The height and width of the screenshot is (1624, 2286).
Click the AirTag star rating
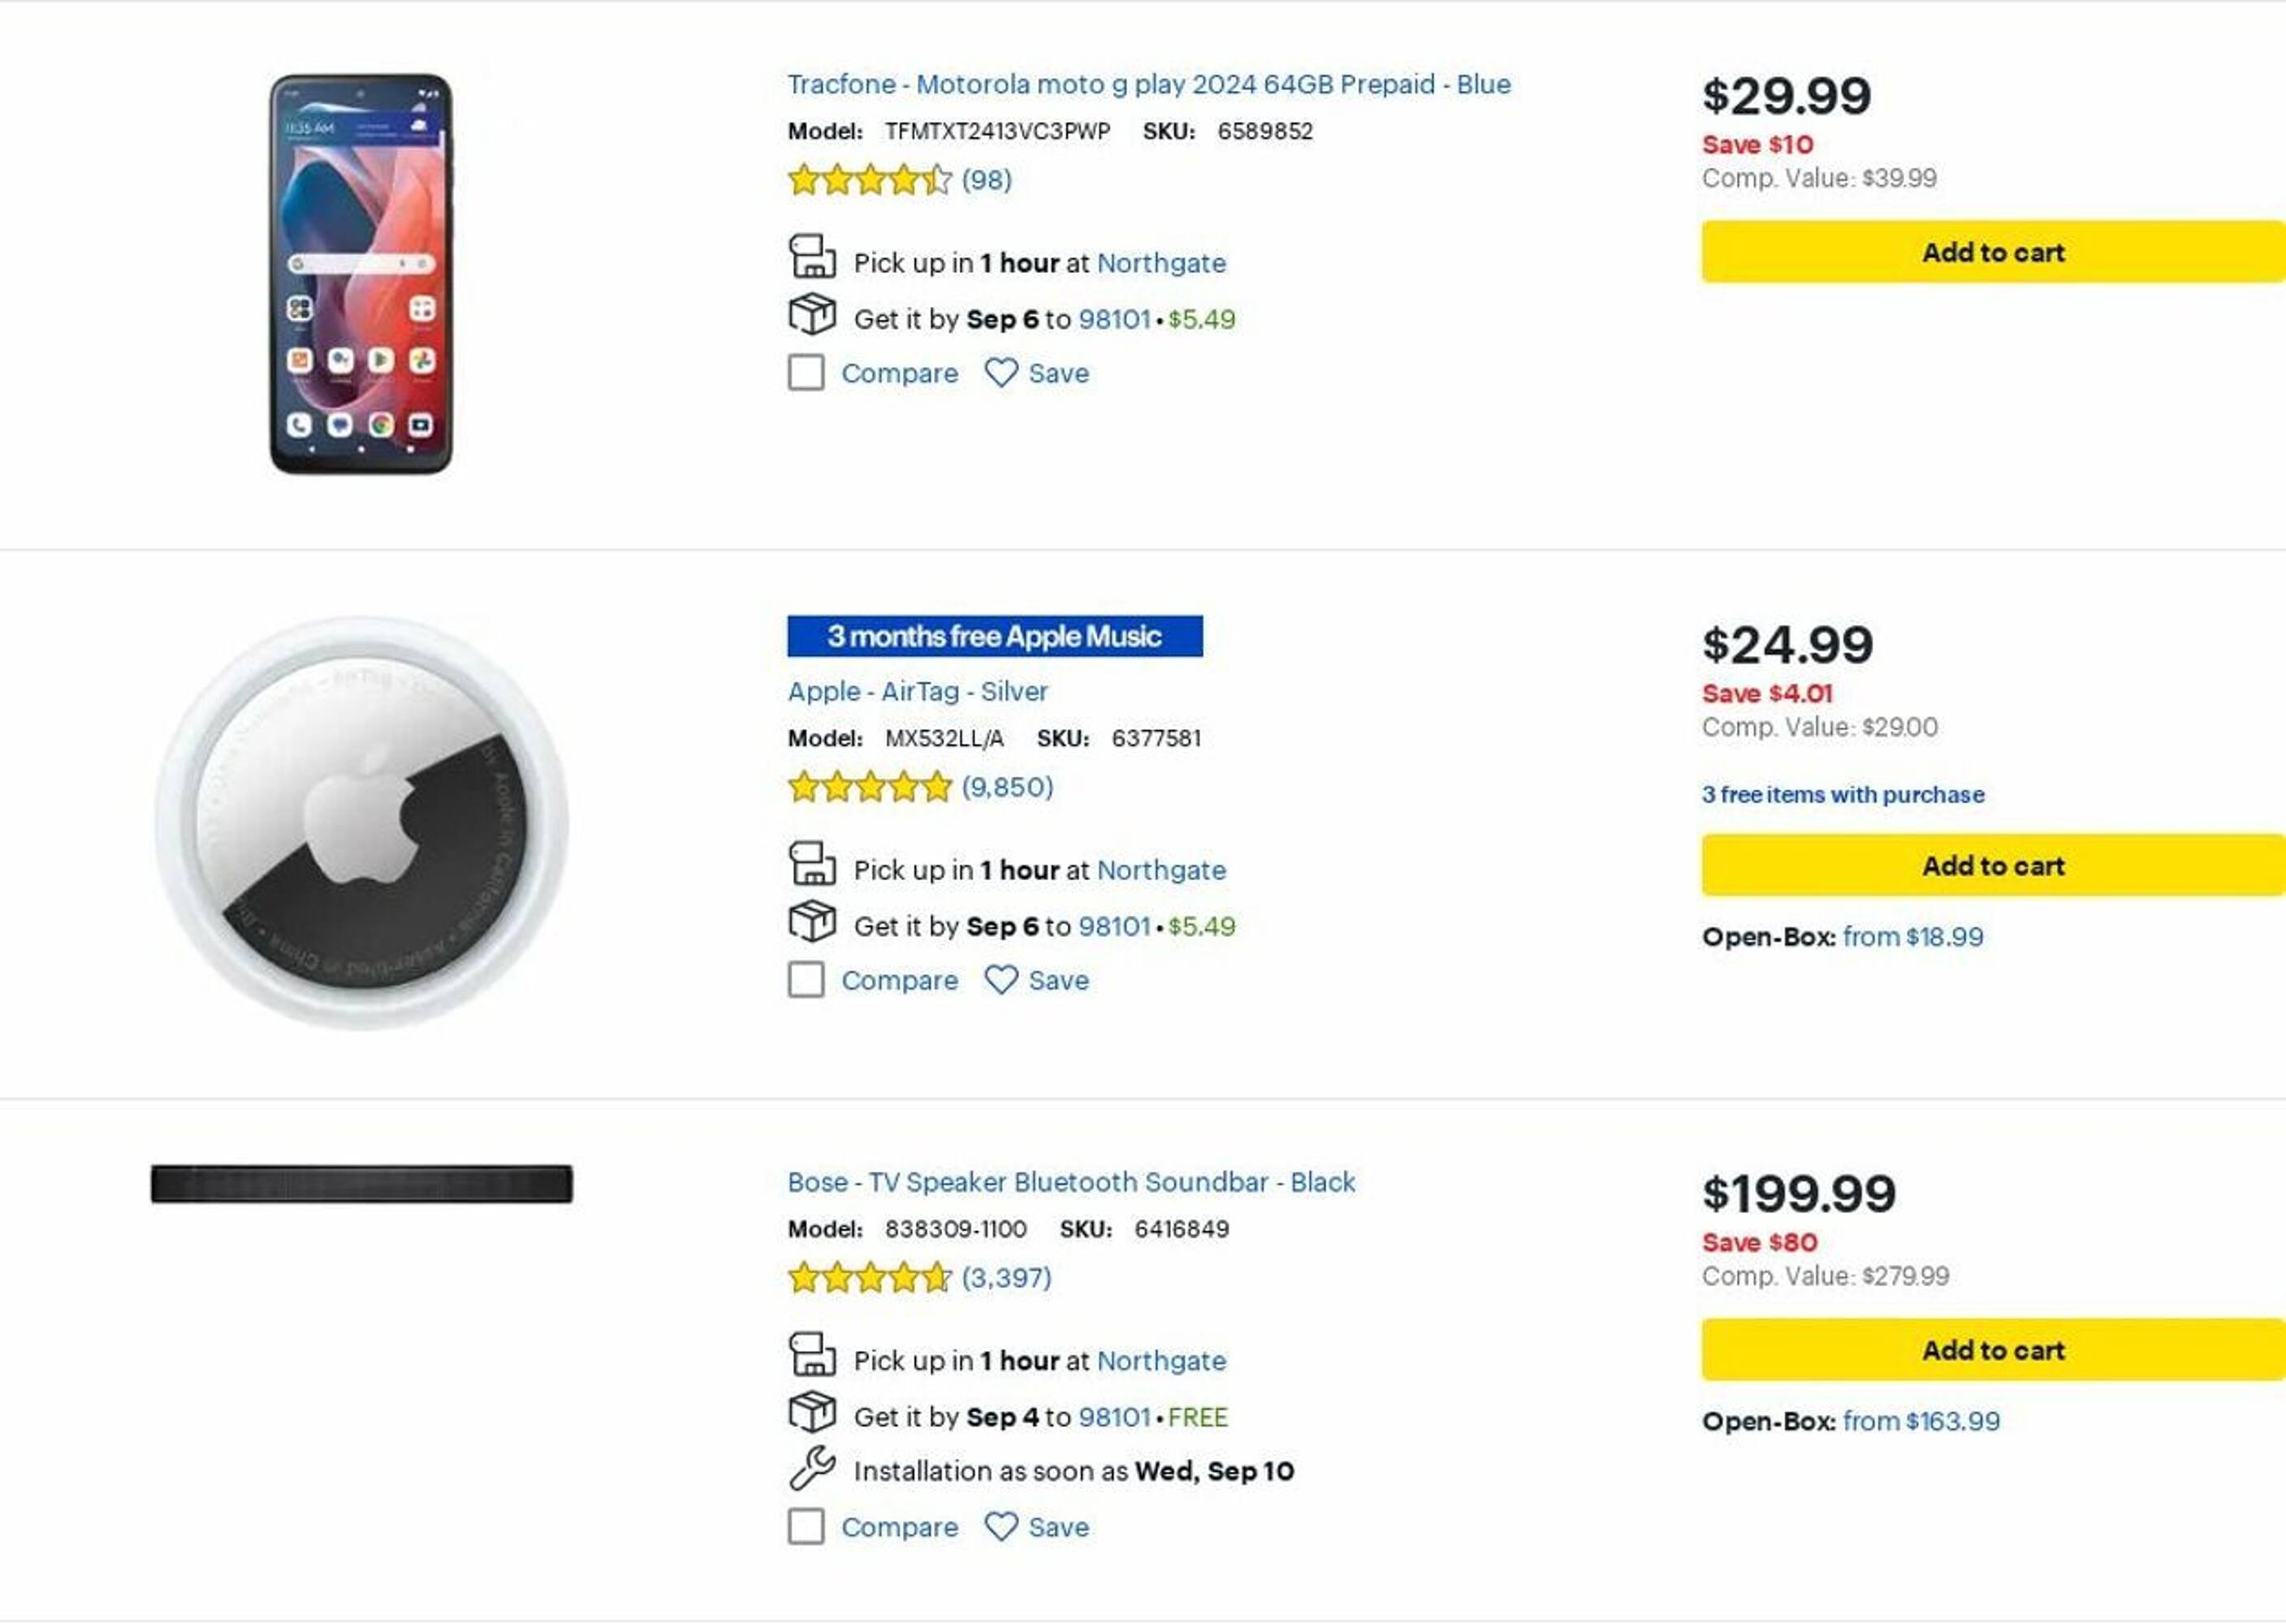(x=869, y=788)
